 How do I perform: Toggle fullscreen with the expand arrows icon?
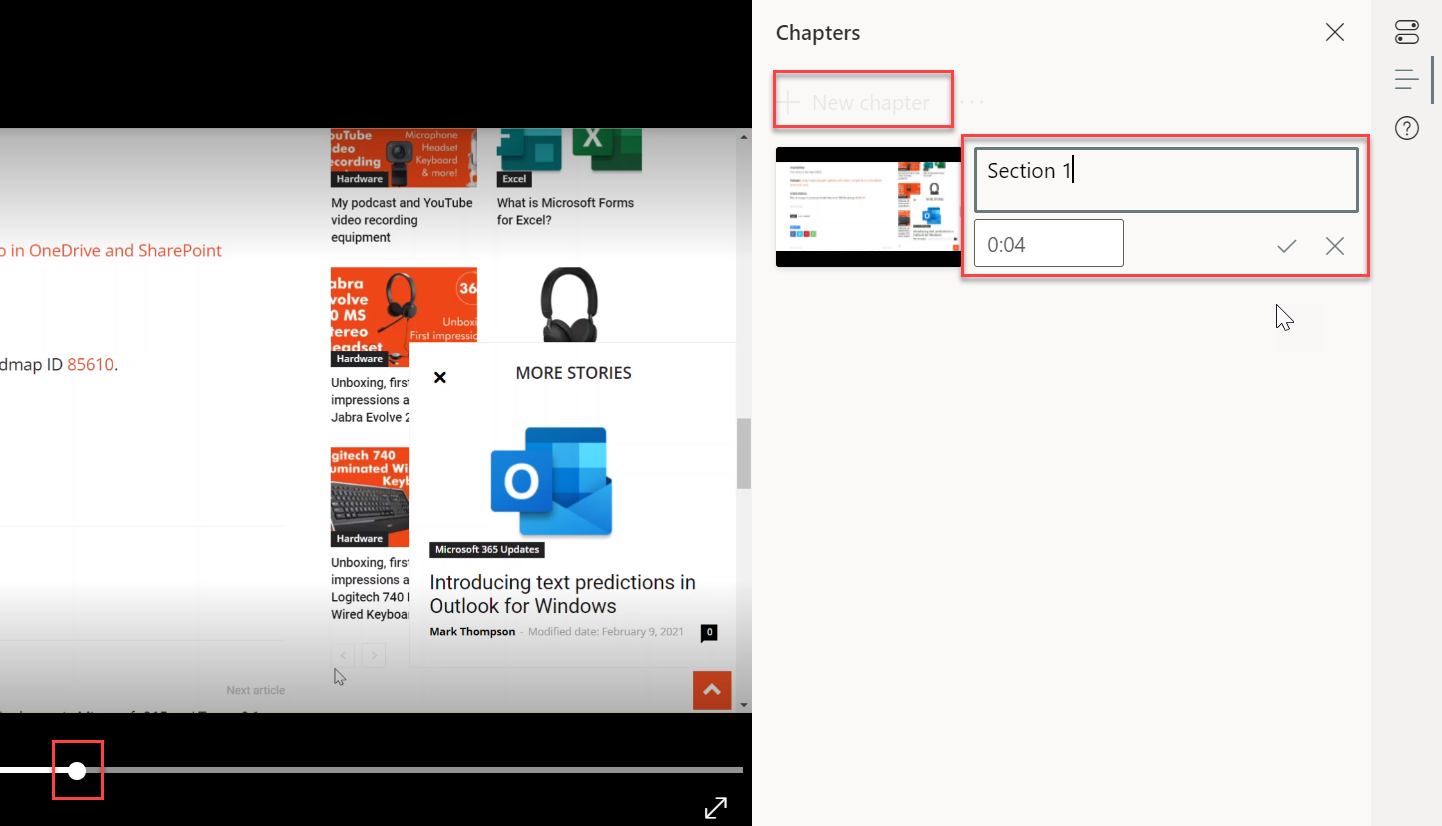click(x=716, y=808)
